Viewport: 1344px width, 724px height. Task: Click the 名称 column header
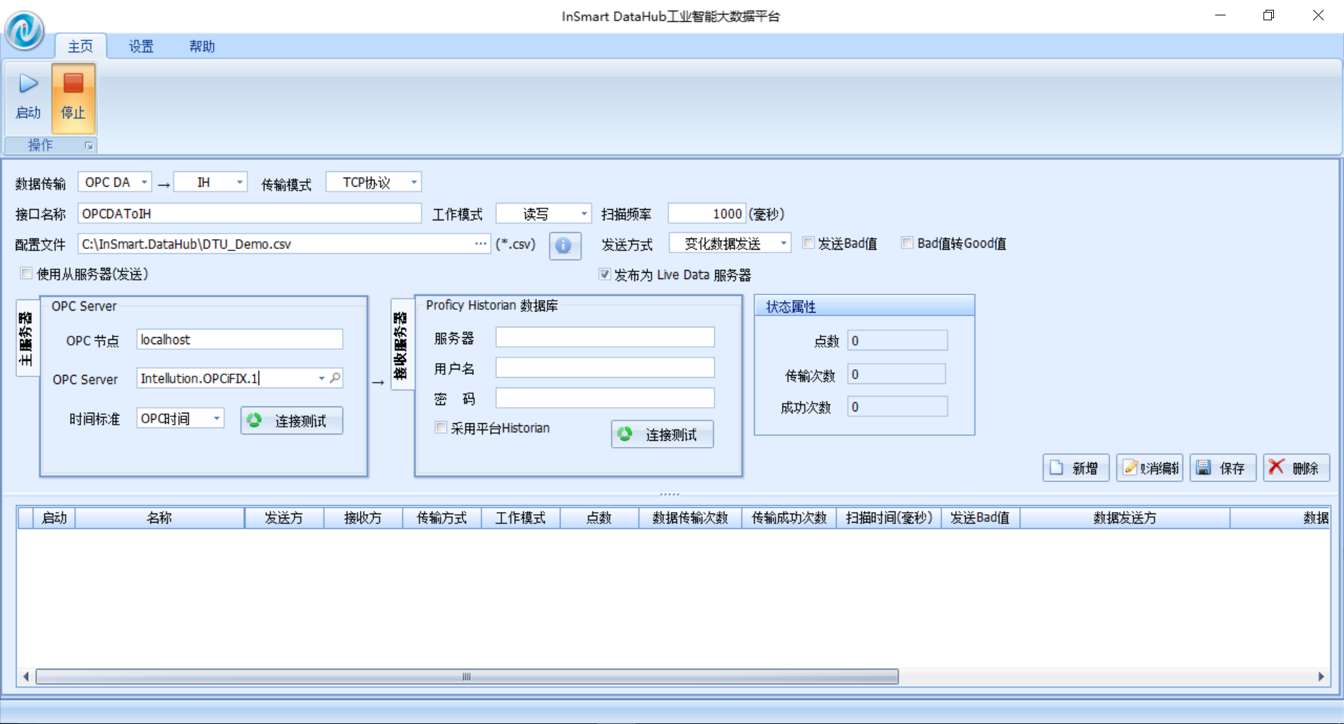pyautogui.click(x=160, y=518)
